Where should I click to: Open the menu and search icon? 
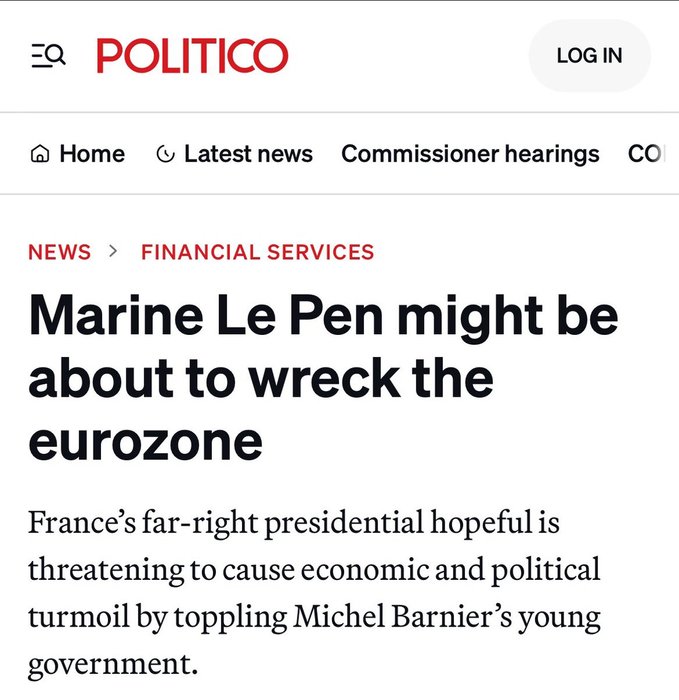click(48, 56)
